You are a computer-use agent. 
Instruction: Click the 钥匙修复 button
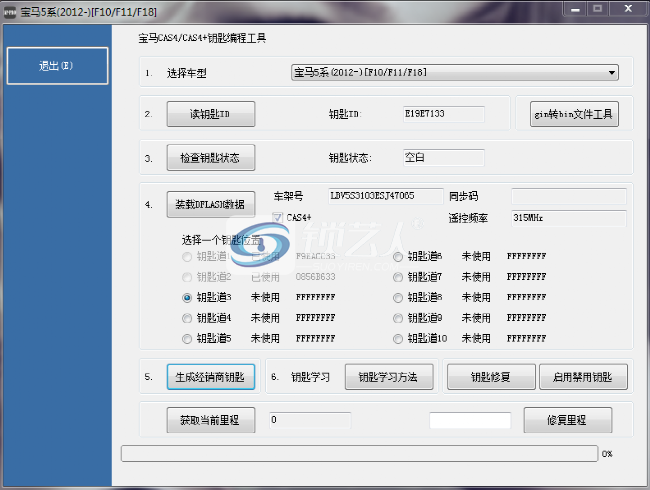491,377
